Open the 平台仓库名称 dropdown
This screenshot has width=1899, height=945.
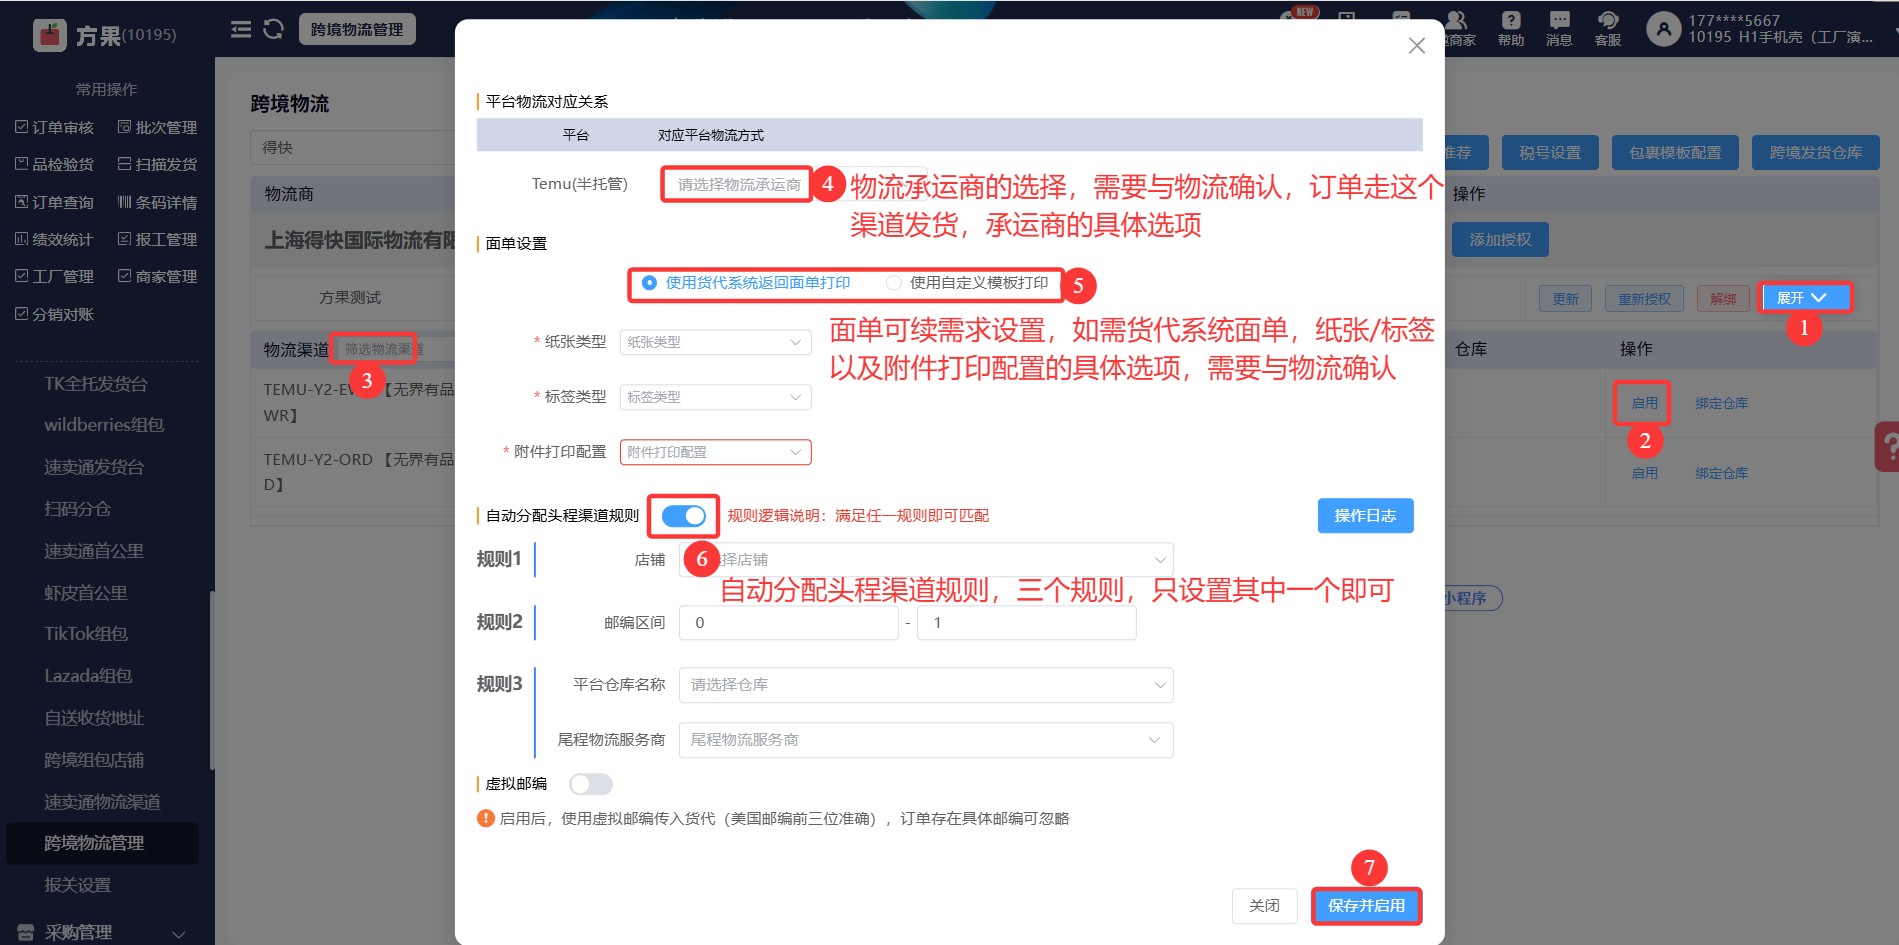pyautogui.click(x=926, y=685)
